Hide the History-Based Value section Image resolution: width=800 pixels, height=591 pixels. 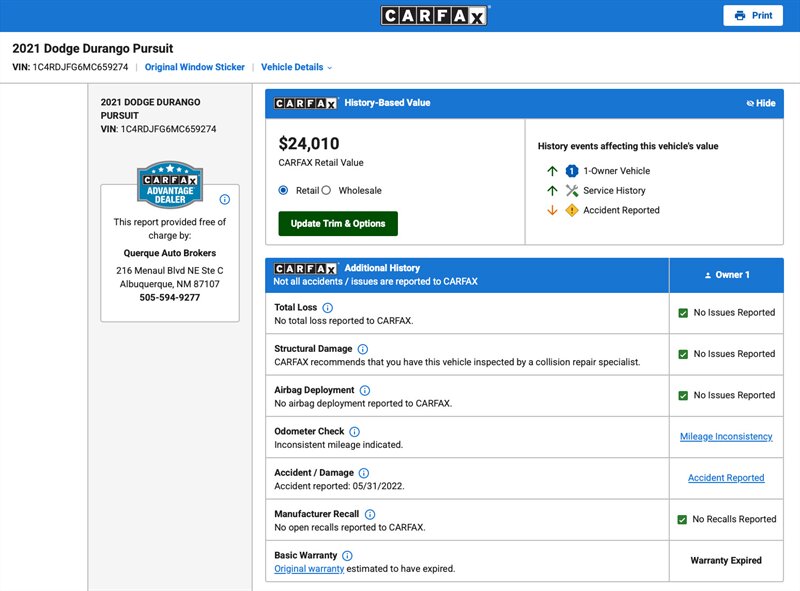pyautogui.click(x=761, y=103)
